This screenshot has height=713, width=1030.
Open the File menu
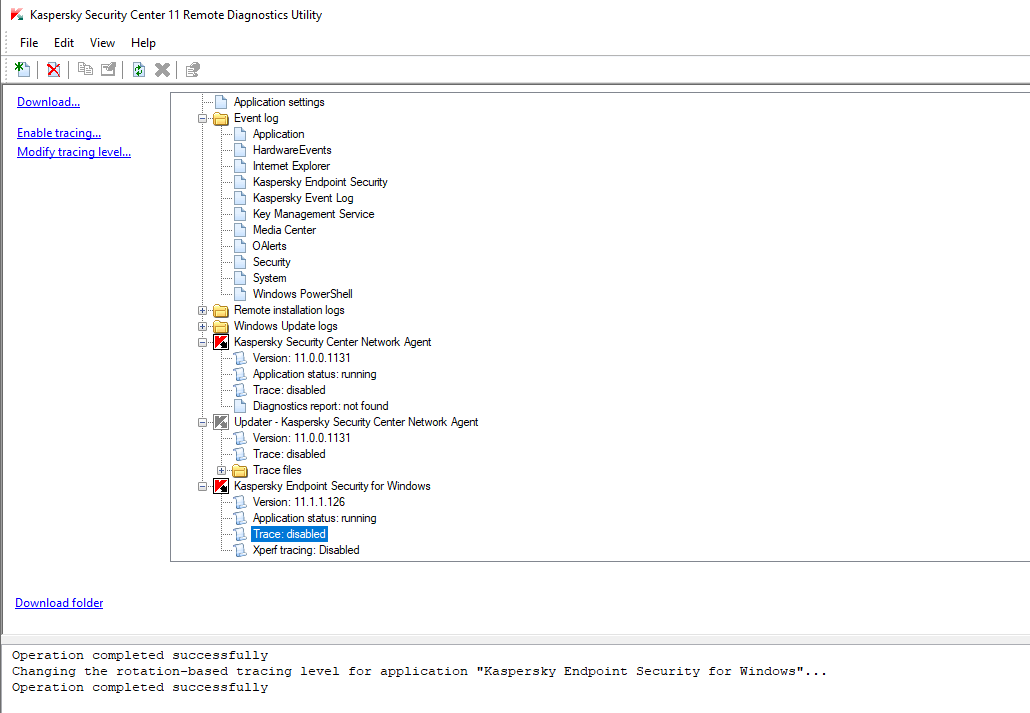(x=29, y=43)
